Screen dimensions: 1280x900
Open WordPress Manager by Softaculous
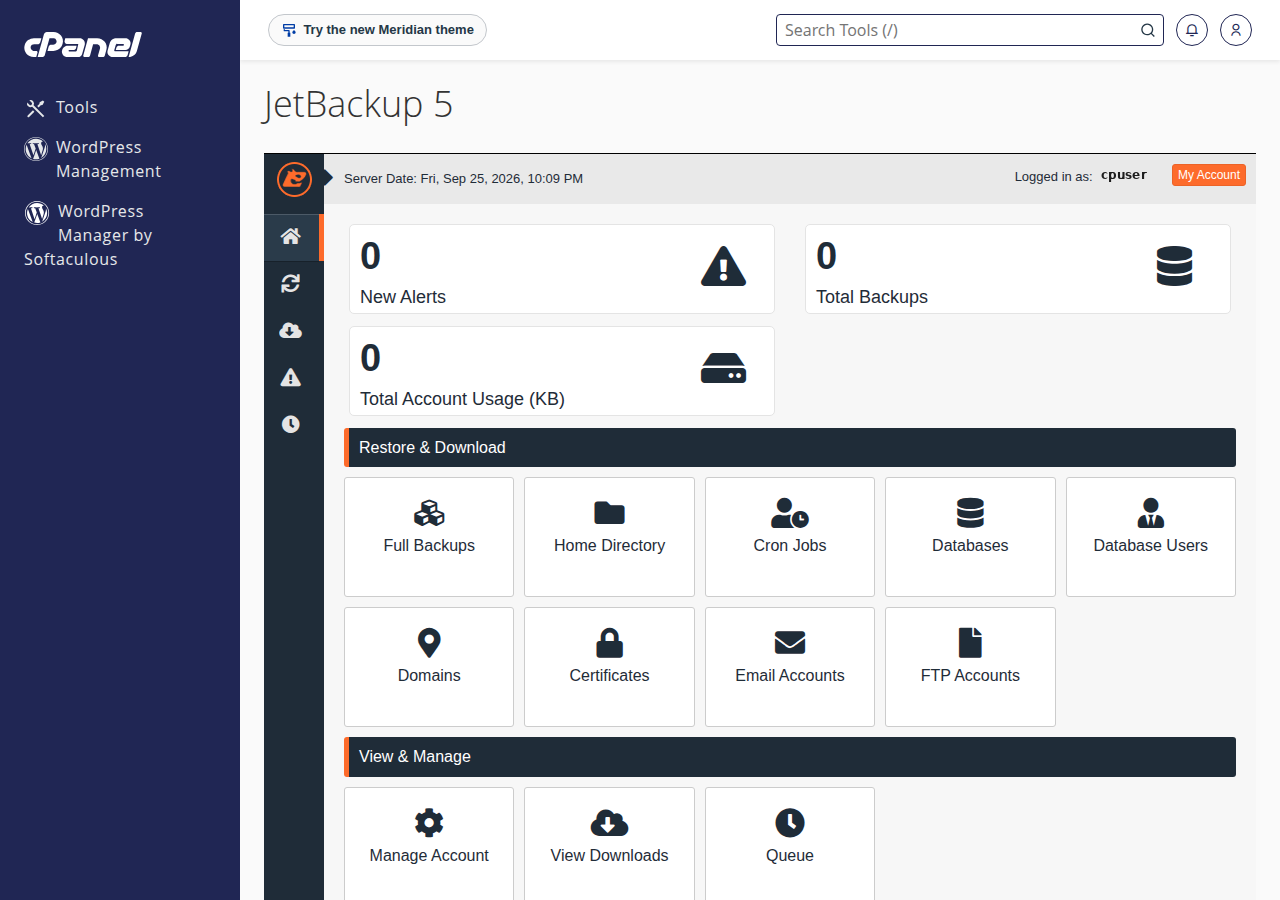point(88,235)
